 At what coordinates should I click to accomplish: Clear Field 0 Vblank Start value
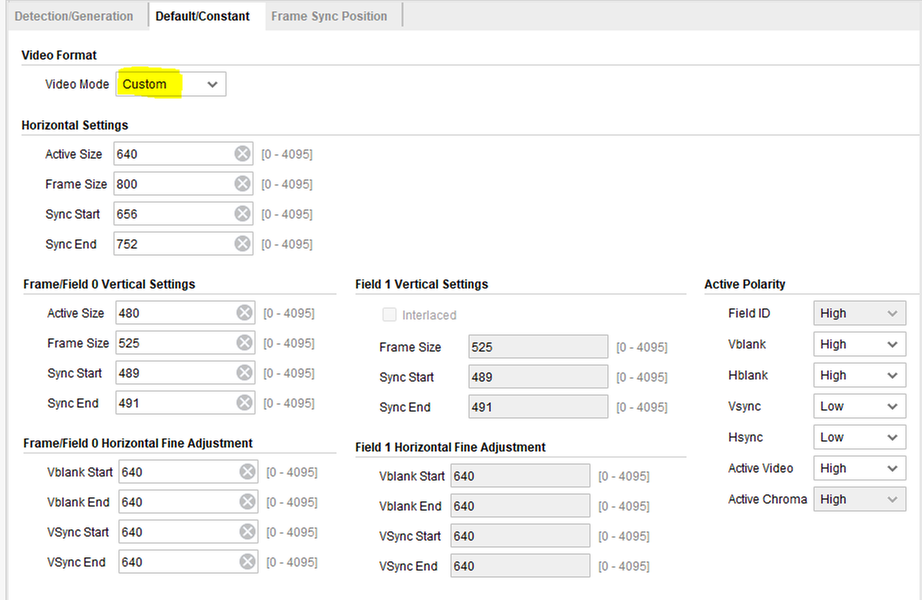tap(246, 472)
